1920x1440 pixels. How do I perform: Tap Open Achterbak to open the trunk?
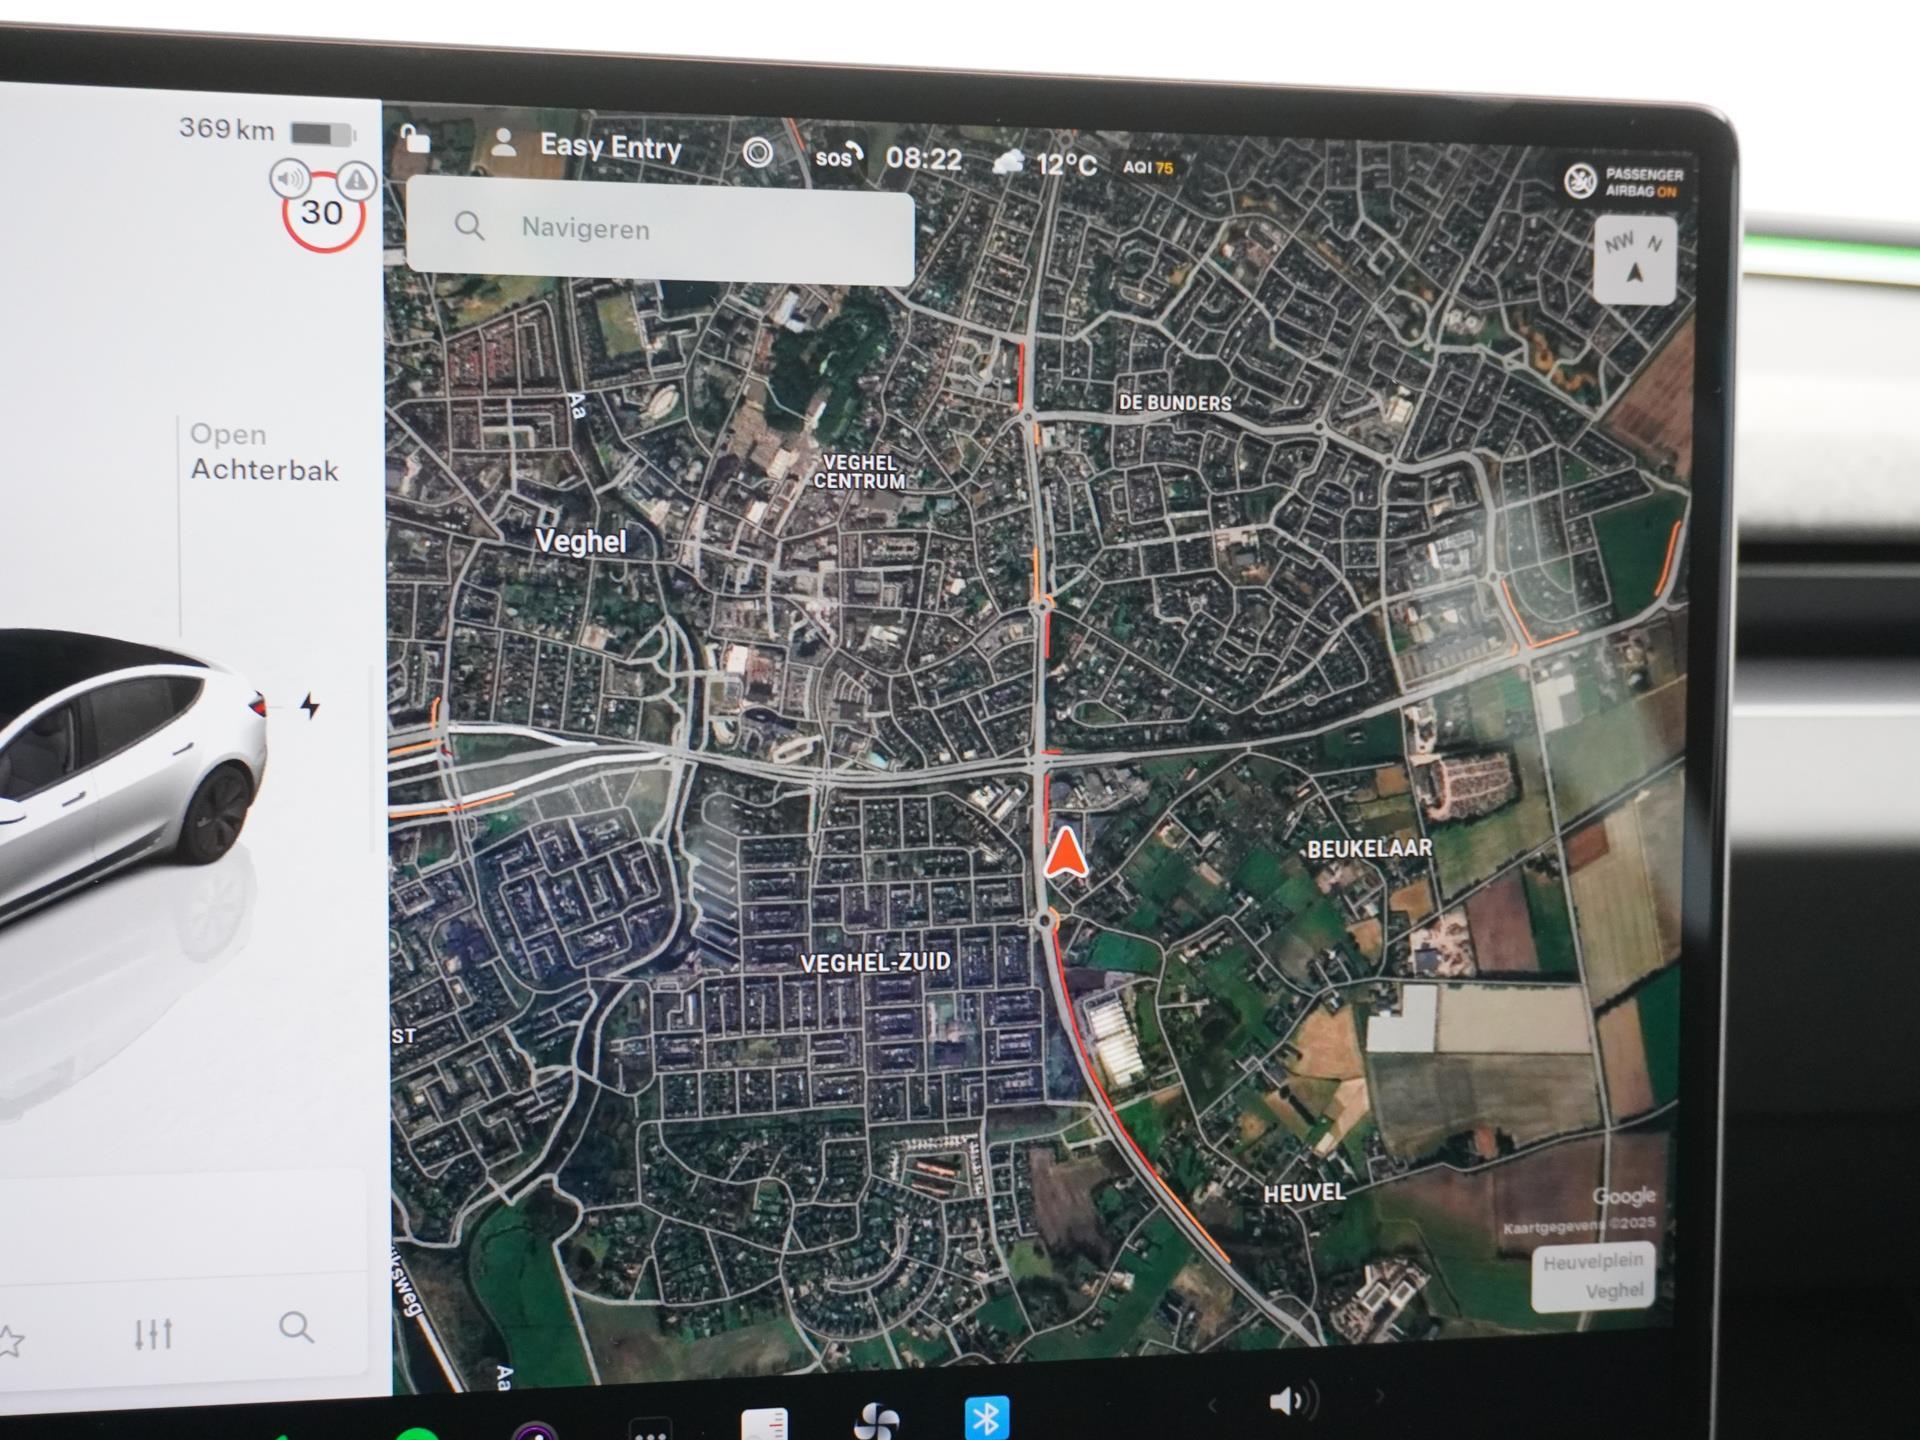pos(264,453)
